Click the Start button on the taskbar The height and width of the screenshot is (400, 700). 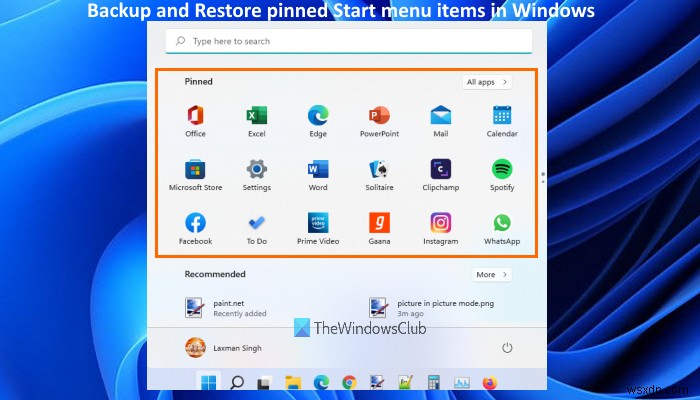(x=208, y=382)
